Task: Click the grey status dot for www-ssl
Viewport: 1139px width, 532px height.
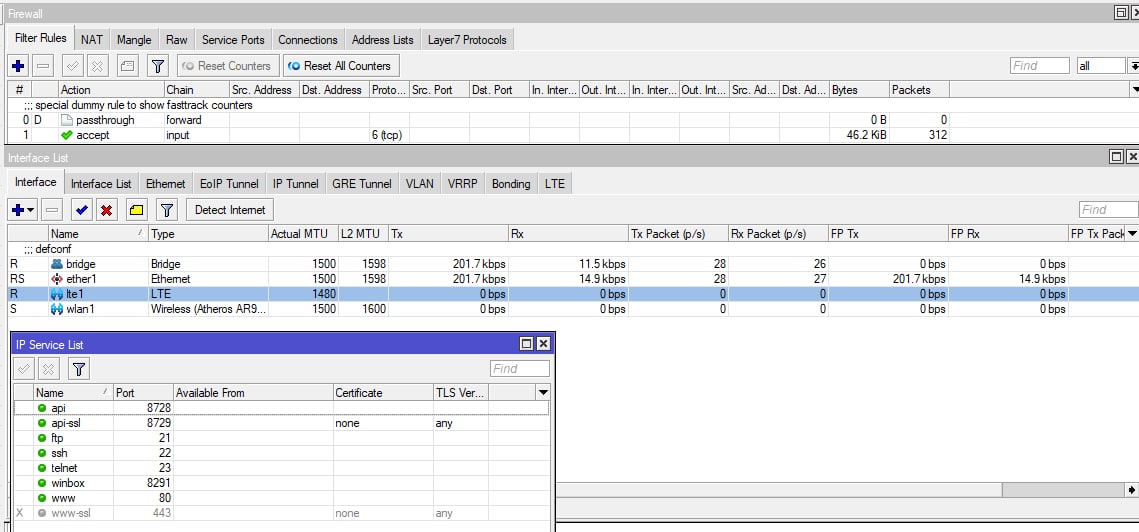Action: tap(42, 513)
